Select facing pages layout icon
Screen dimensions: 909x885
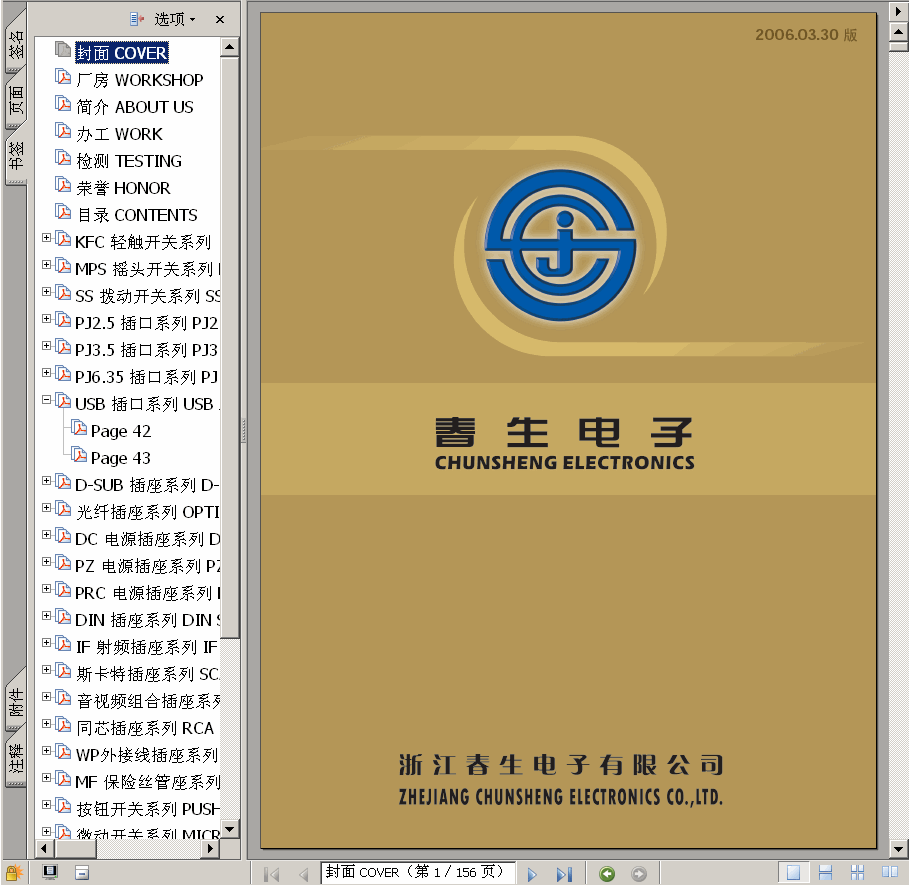889,873
